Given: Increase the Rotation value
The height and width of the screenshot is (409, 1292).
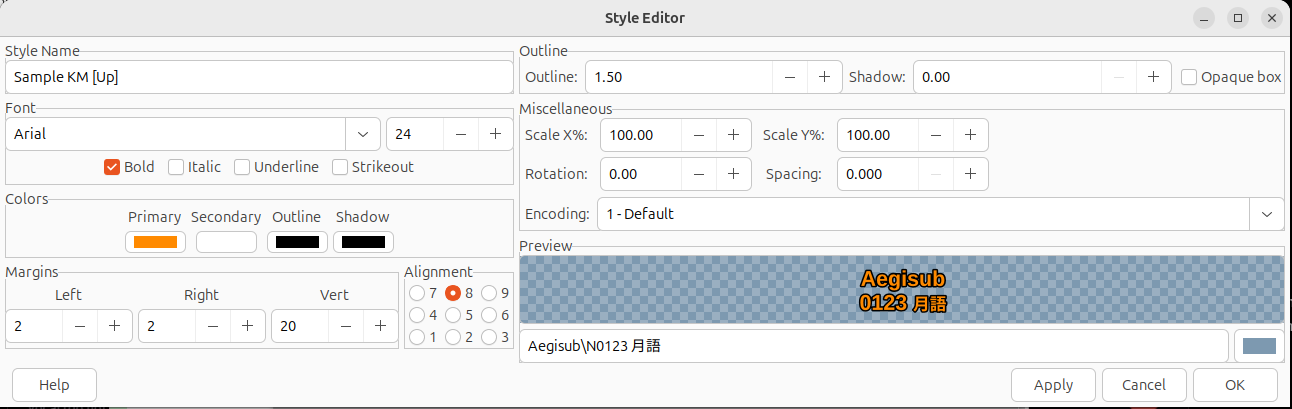Looking at the screenshot, I should click(734, 174).
